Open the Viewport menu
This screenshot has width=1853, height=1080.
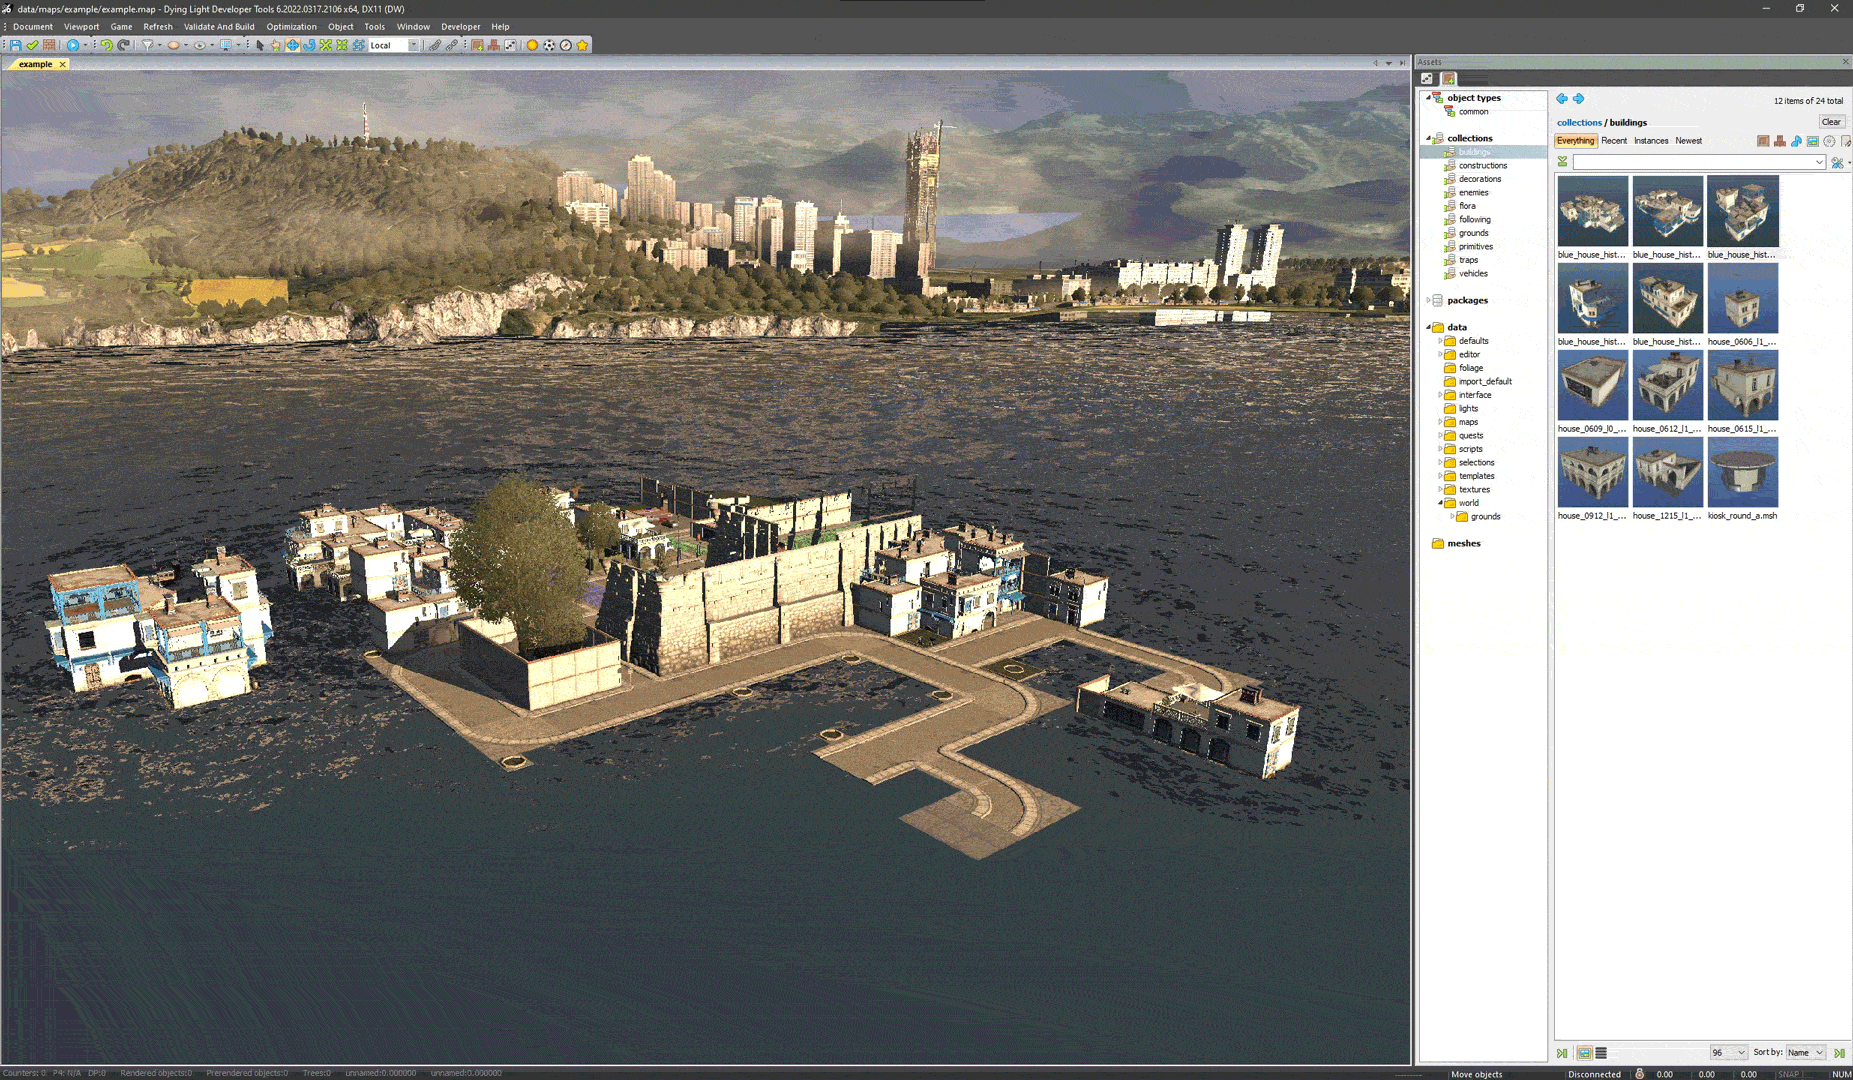[x=81, y=27]
